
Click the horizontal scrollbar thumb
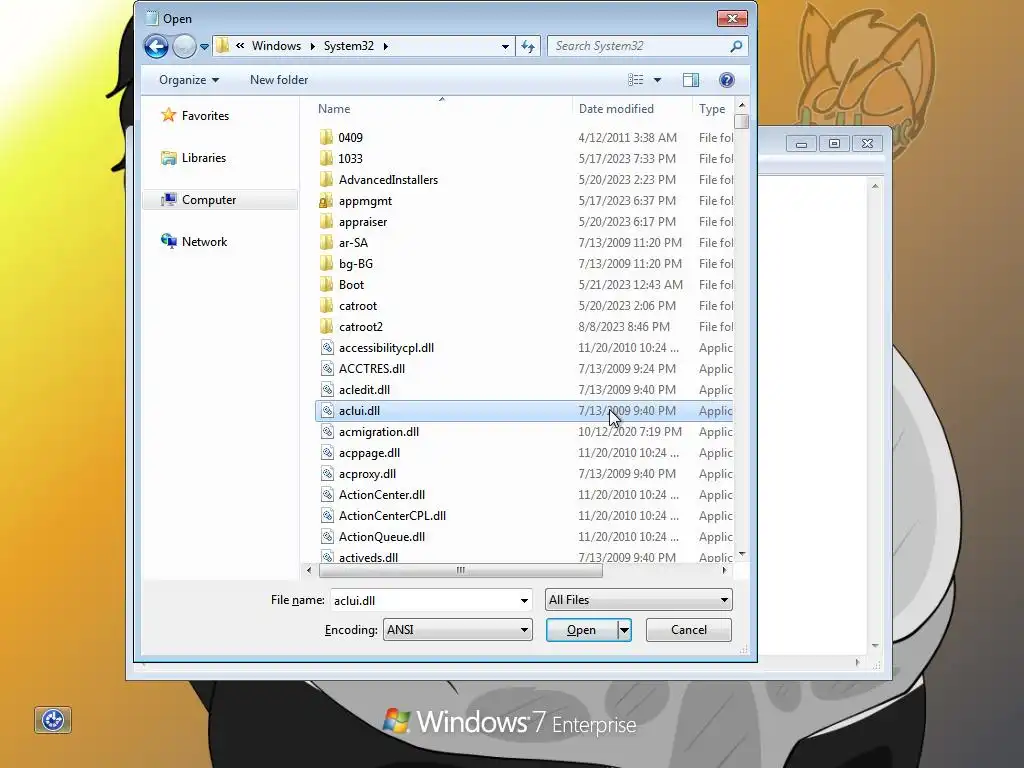point(460,570)
